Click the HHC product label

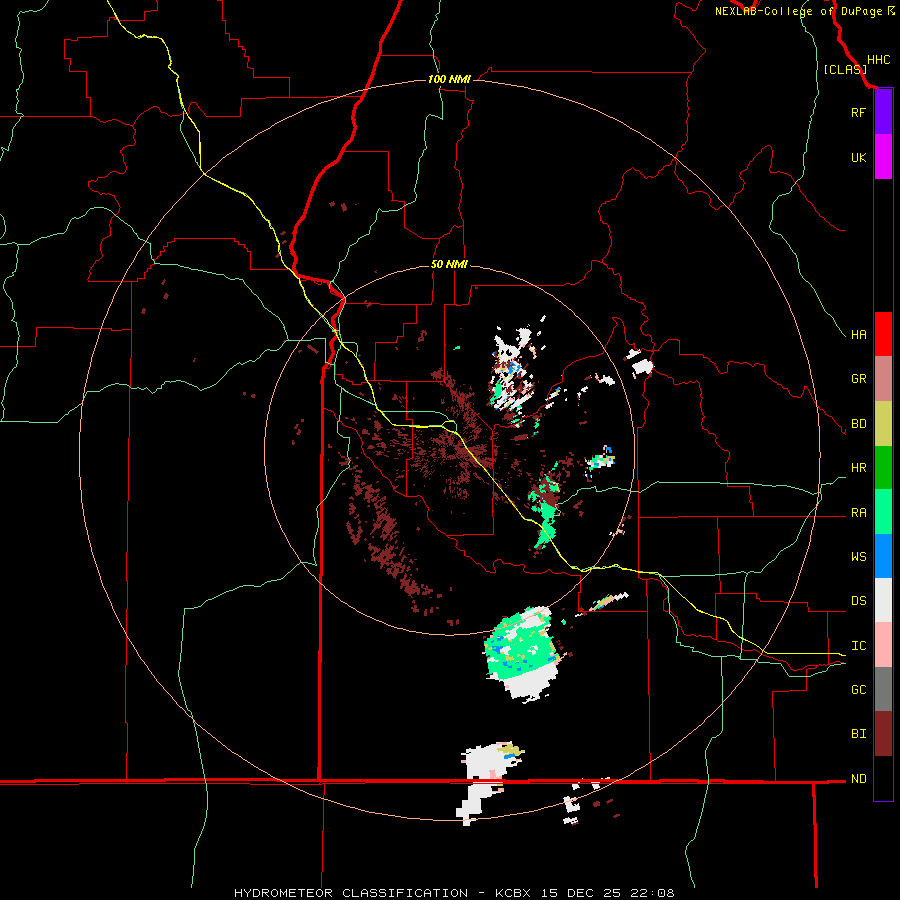pos(879,60)
